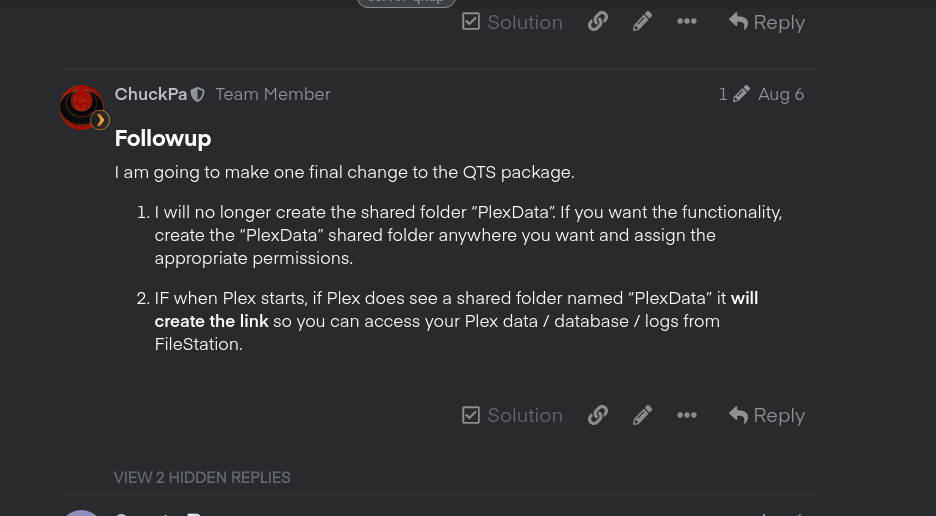Open the partially visible server-qnap tag
936x516 pixels.
point(406,2)
